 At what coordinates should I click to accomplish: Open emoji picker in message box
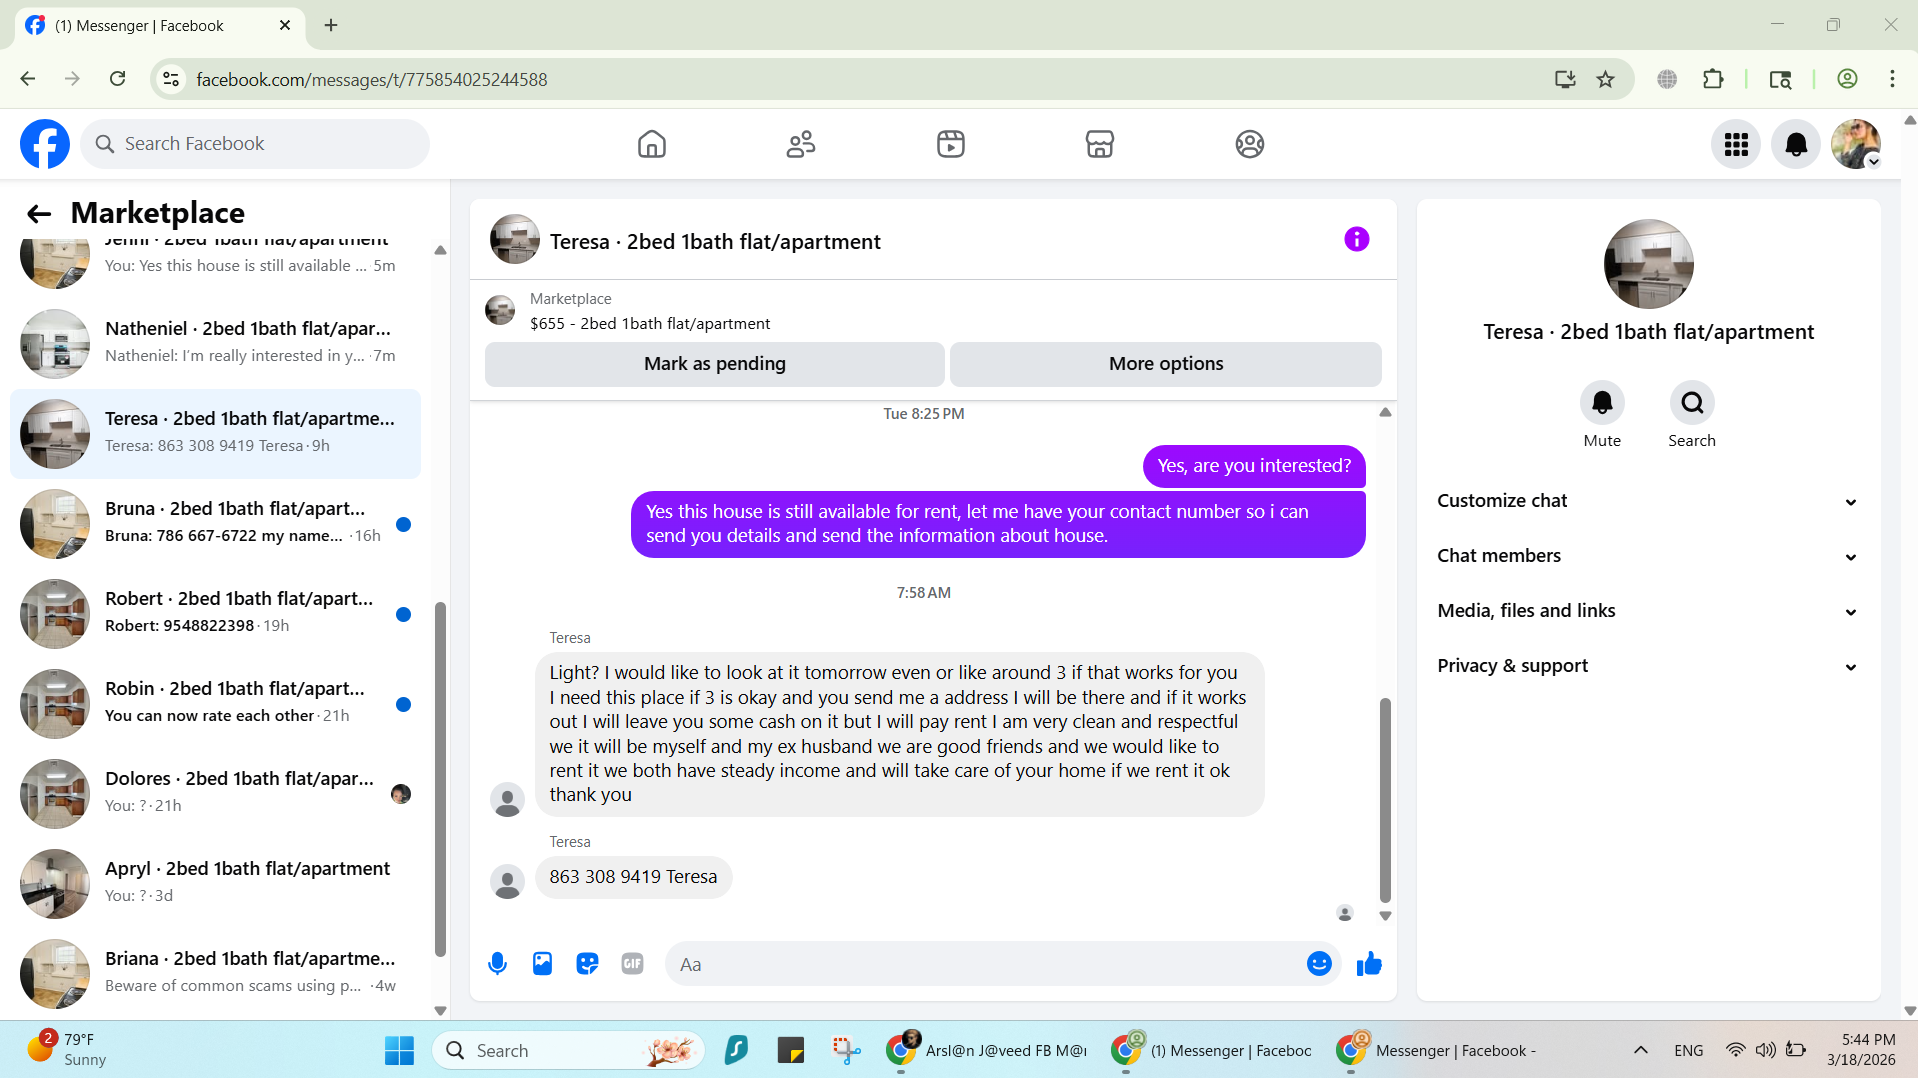click(1319, 964)
